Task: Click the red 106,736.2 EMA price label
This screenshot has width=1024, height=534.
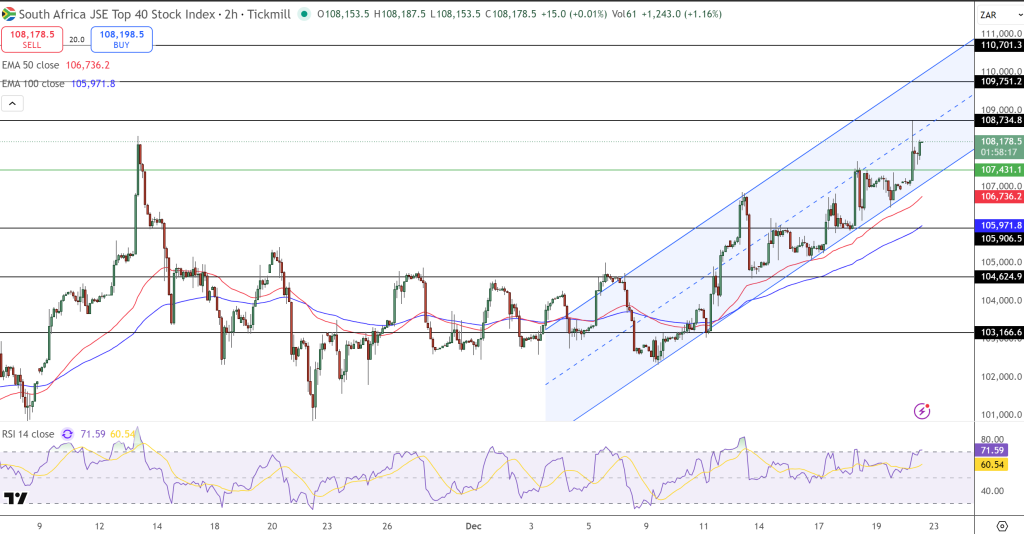Action: (x=999, y=196)
